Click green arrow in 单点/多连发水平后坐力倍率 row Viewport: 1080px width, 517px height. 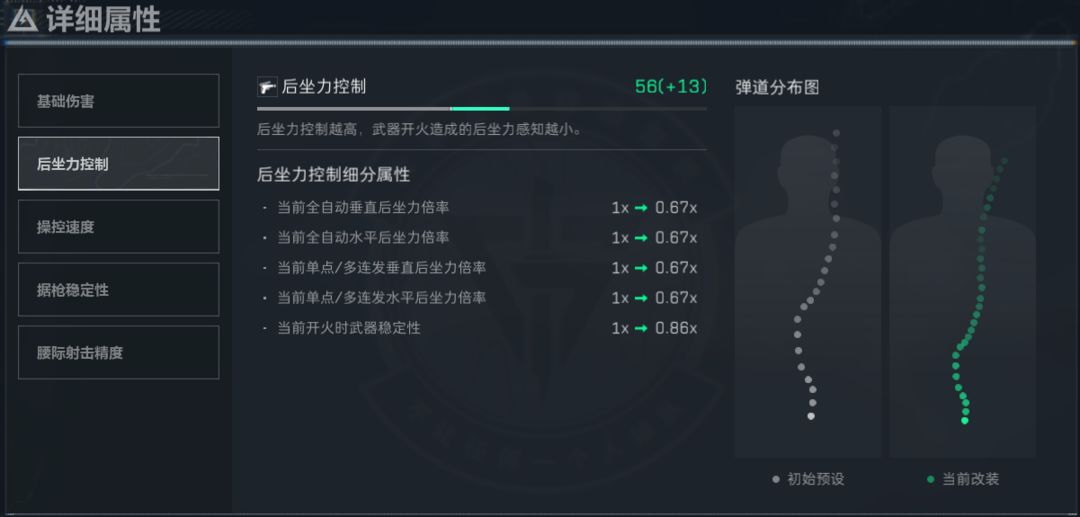coord(641,298)
